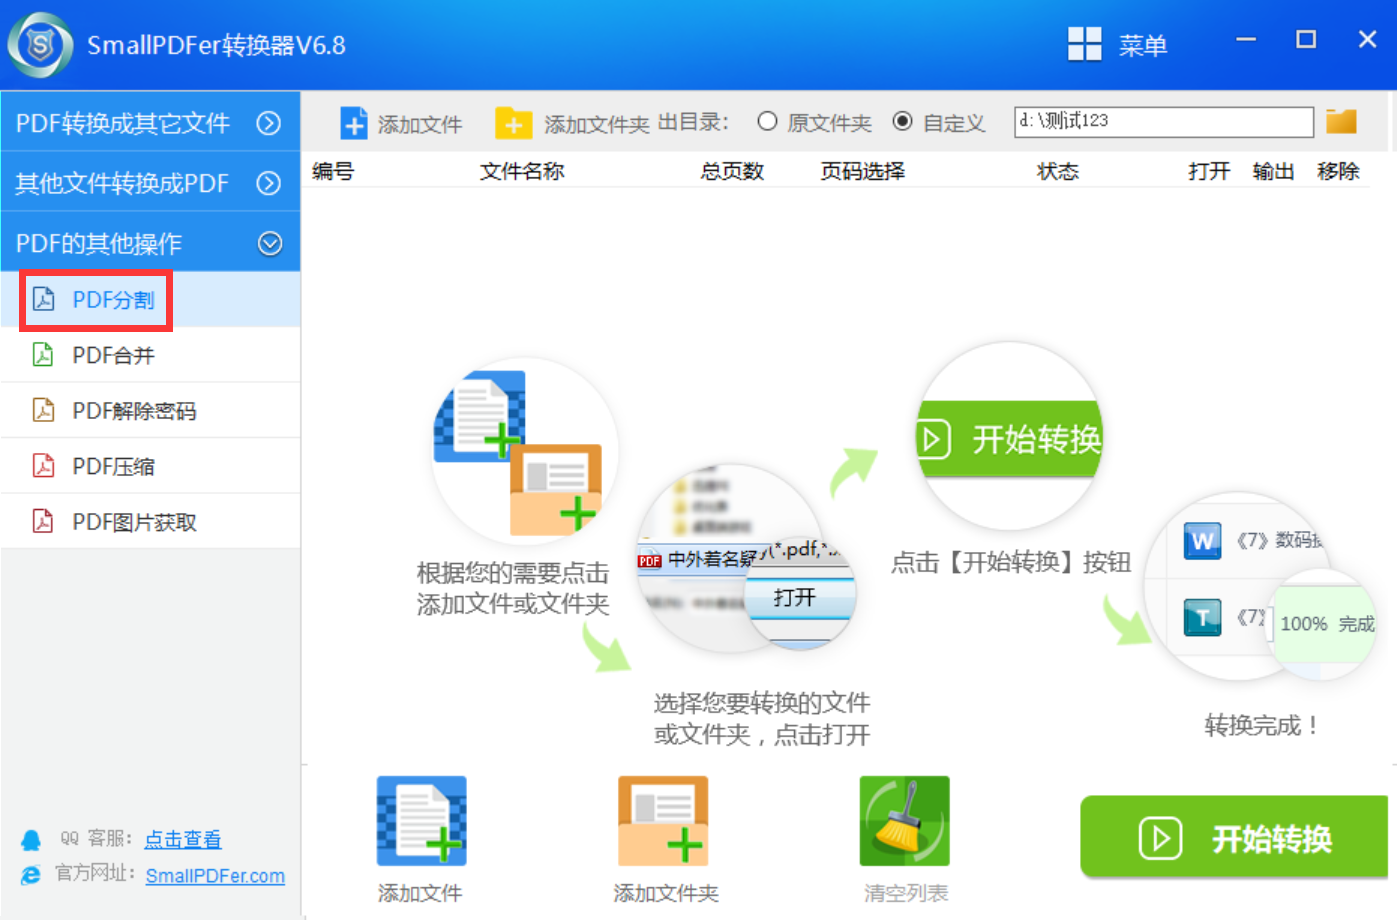Click the 开始转换 illustration in the guide

[1010, 437]
